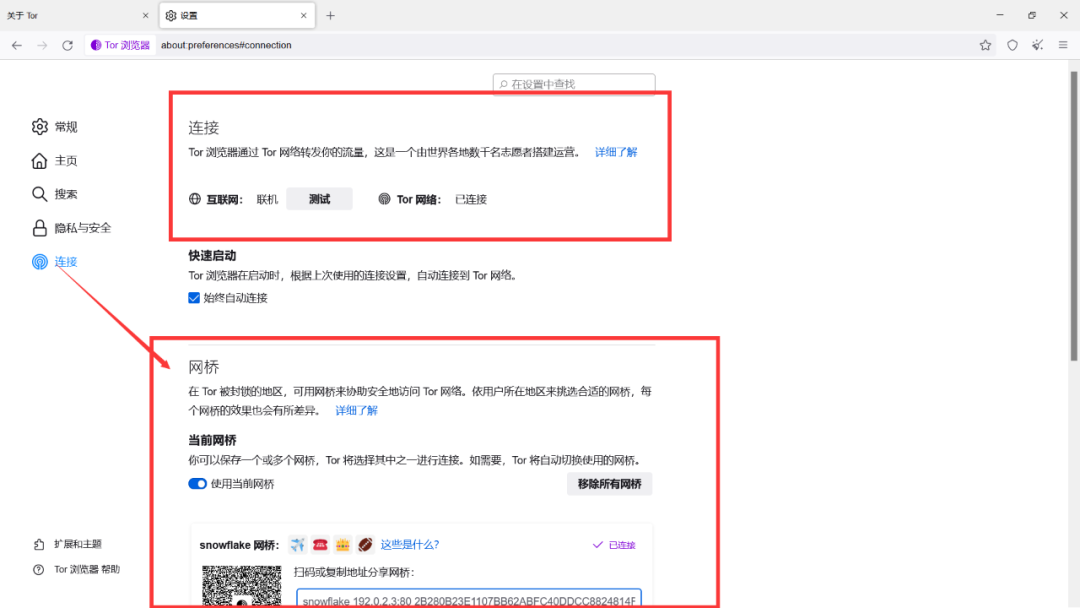
Task: Click the football bridge emoji
Action: 365,545
